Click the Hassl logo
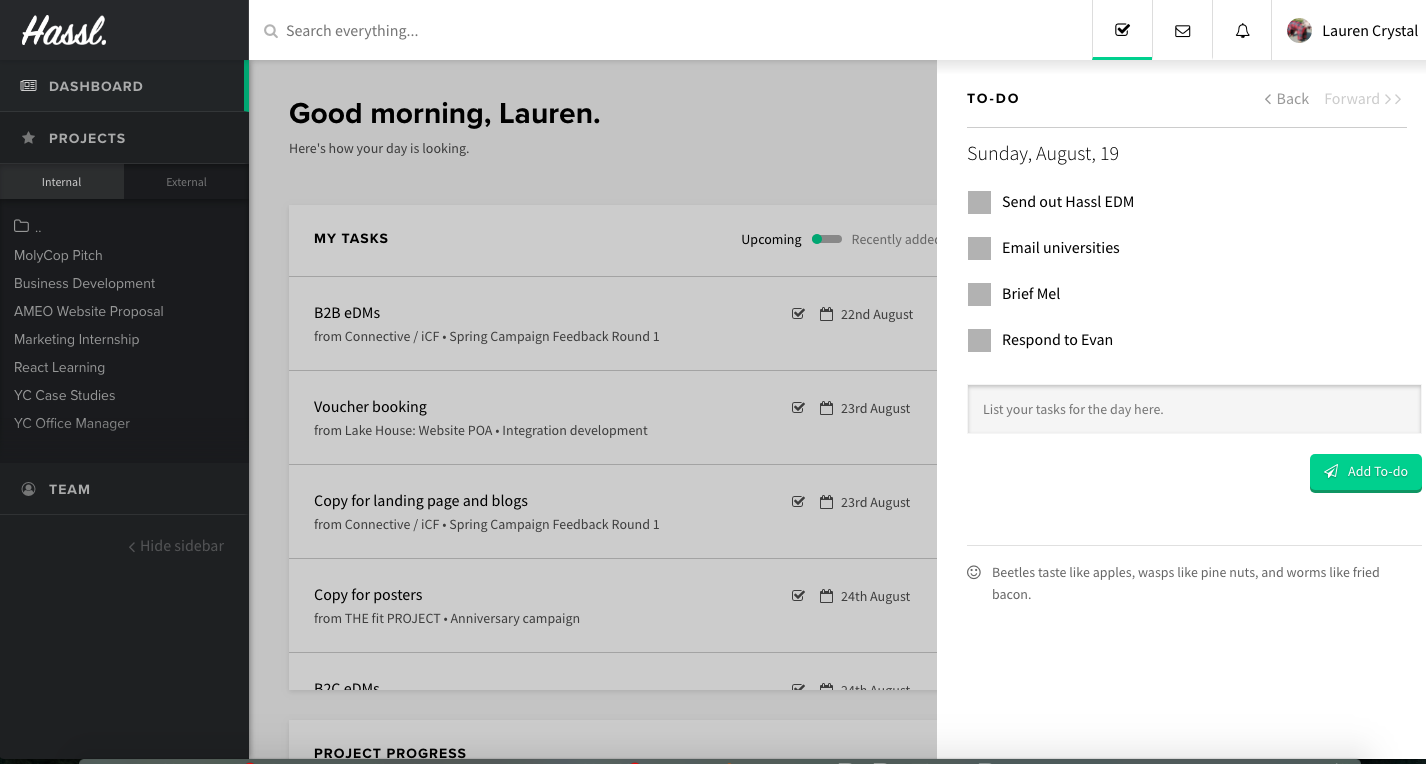The height and width of the screenshot is (764, 1426). 64,31
